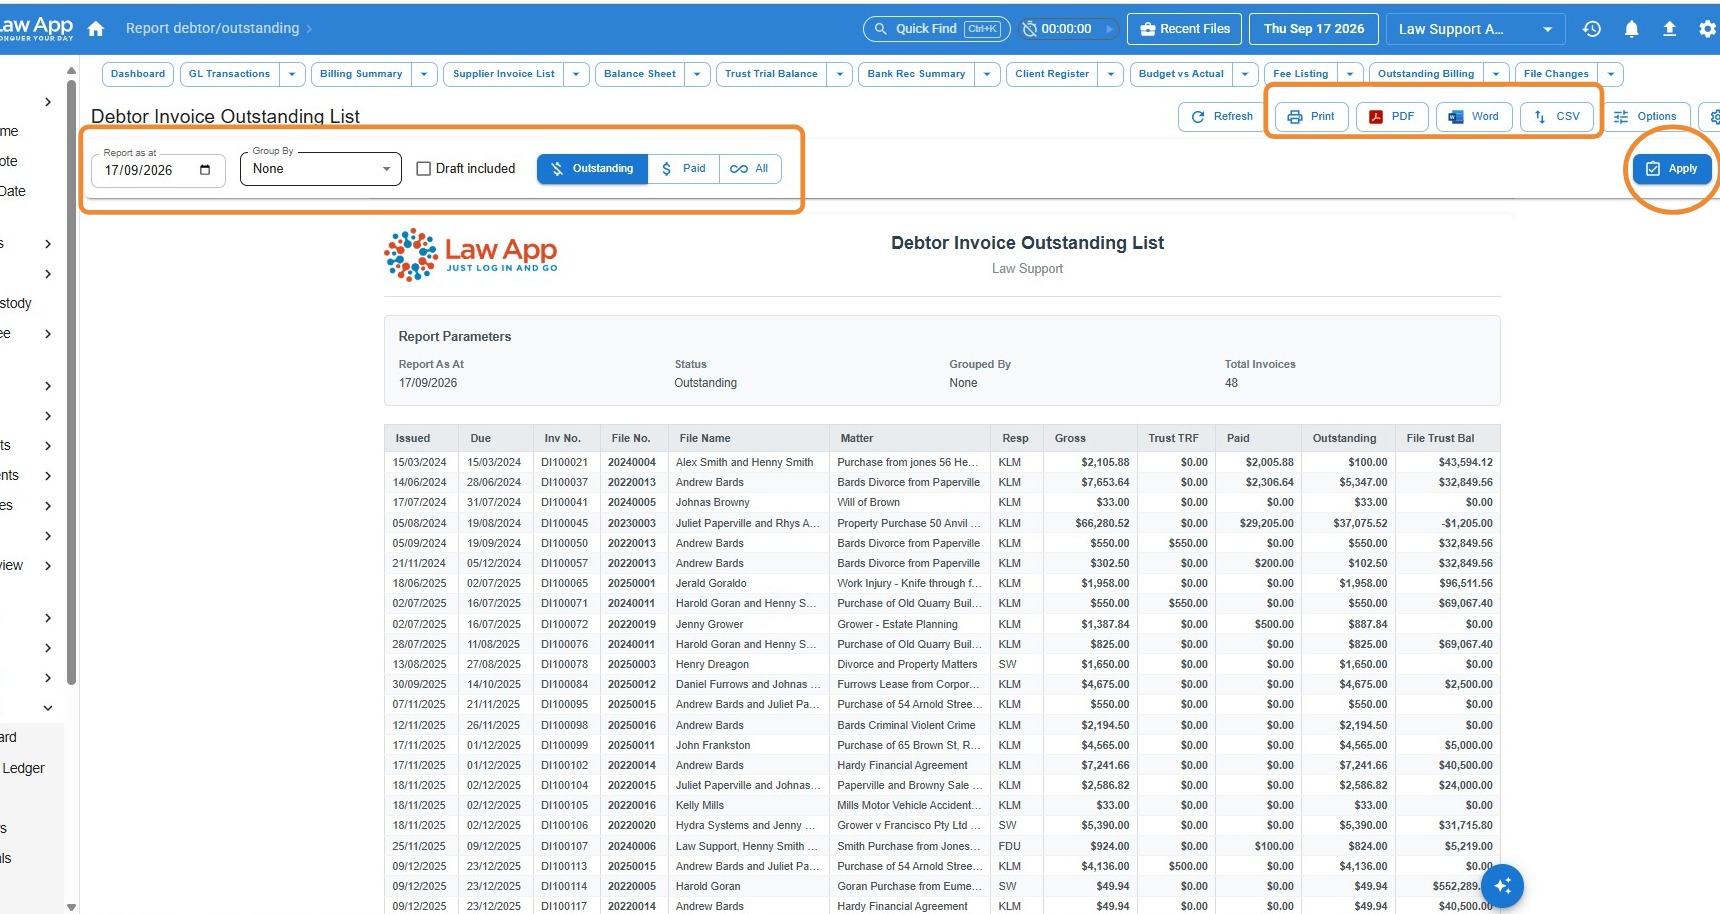Open report Options
Screen dimensions: 1720x914
pyautogui.click(x=1645, y=116)
